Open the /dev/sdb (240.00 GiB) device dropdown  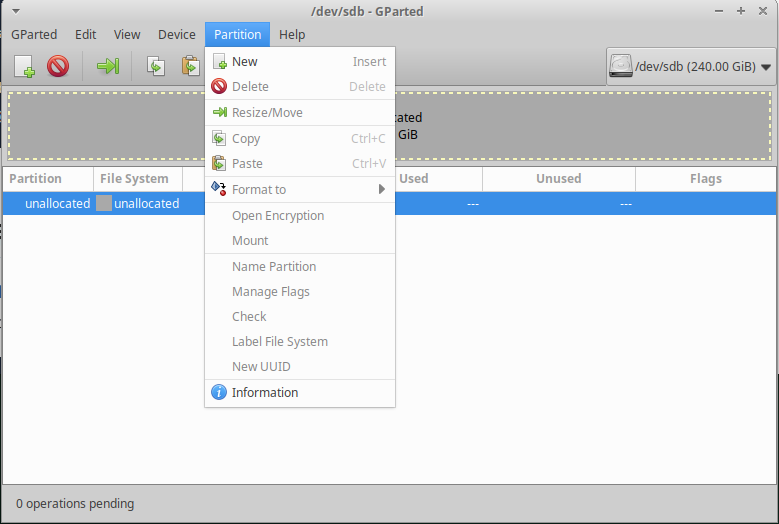click(691, 67)
